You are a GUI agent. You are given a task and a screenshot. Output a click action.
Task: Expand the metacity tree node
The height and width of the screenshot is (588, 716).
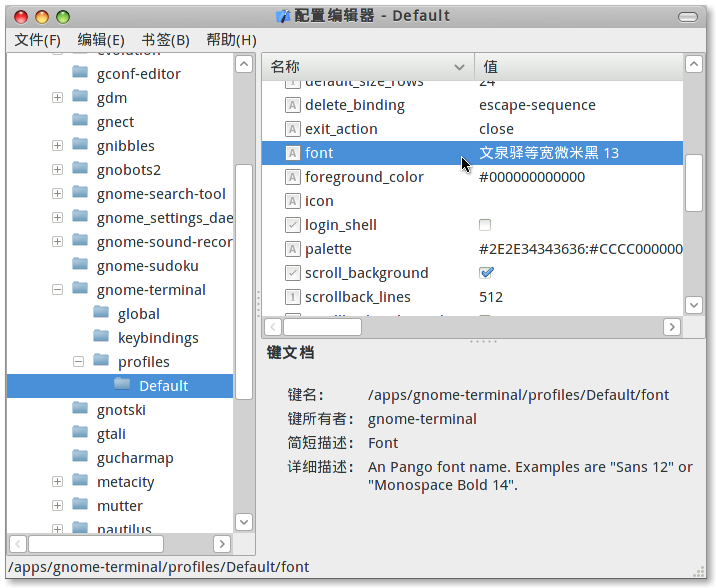[x=57, y=482]
